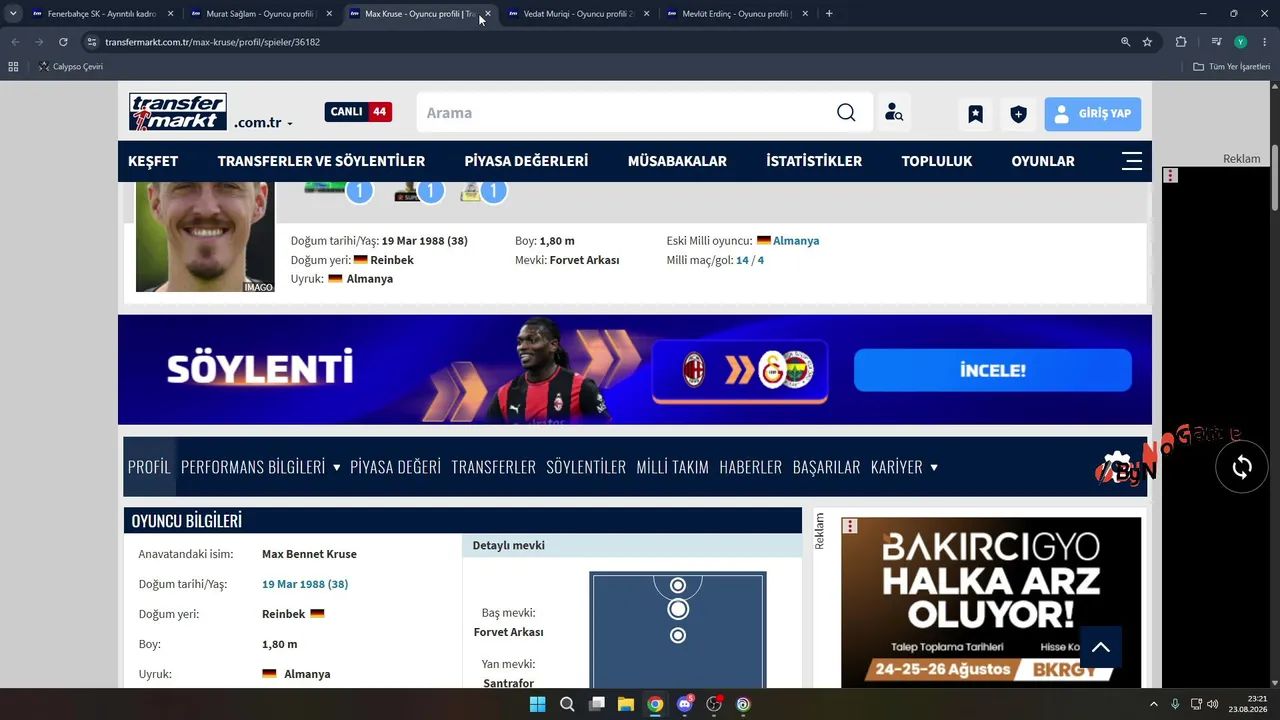The image size is (1280, 720).
Task: View site information icon beside the URL
Action: pyautogui.click(x=92, y=42)
